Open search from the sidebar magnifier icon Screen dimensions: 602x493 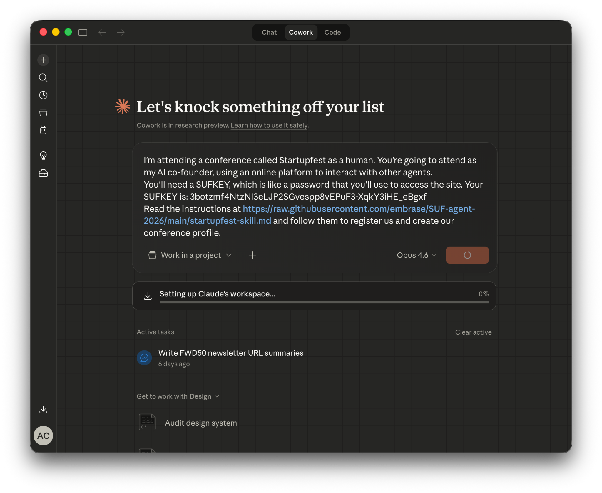point(43,78)
